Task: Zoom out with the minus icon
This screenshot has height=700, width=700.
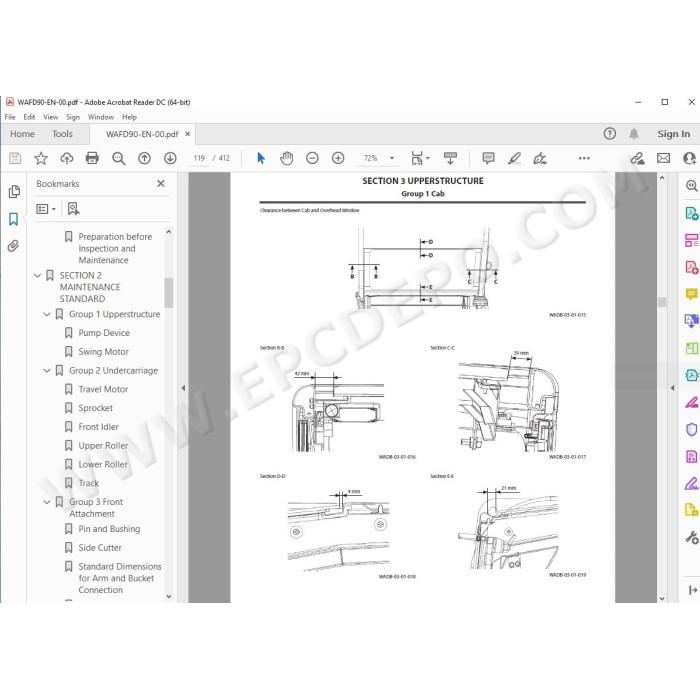Action: coord(312,158)
